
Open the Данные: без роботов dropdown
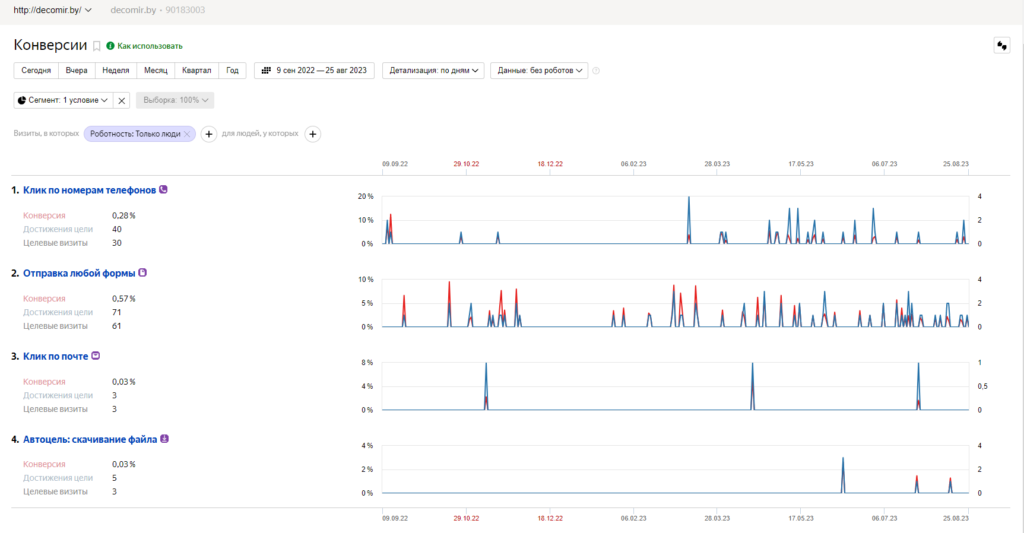539,71
